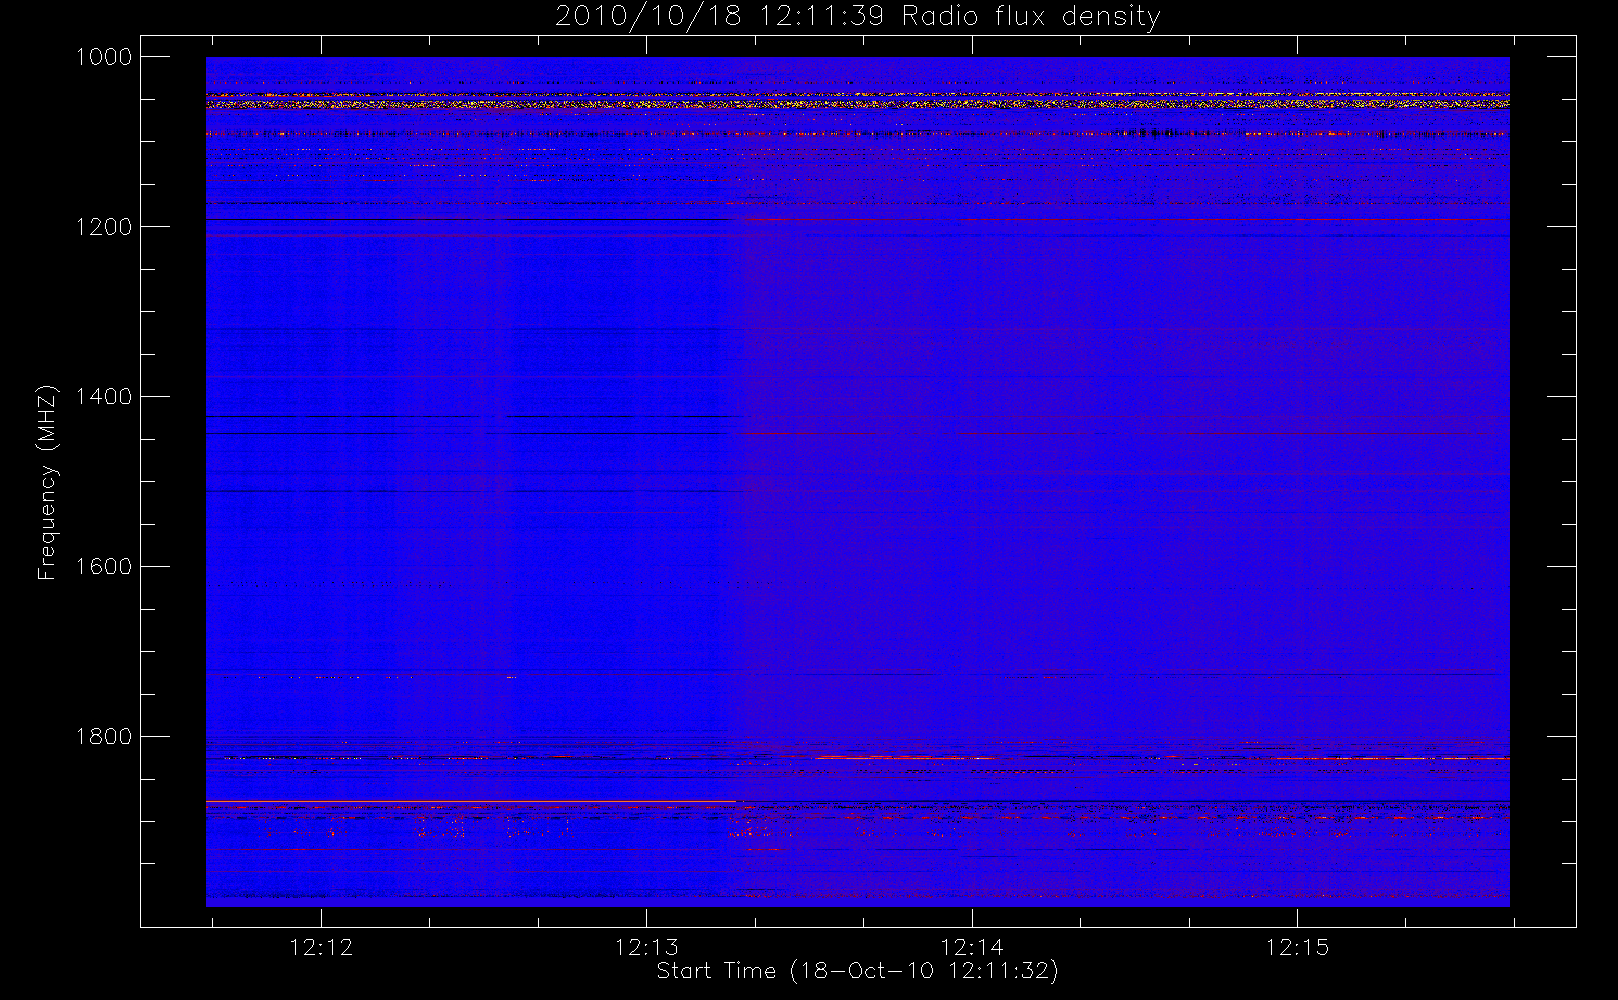Click the 1000 frequency tick label
This screenshot has width=1618, height=1000.
(104, 57)
